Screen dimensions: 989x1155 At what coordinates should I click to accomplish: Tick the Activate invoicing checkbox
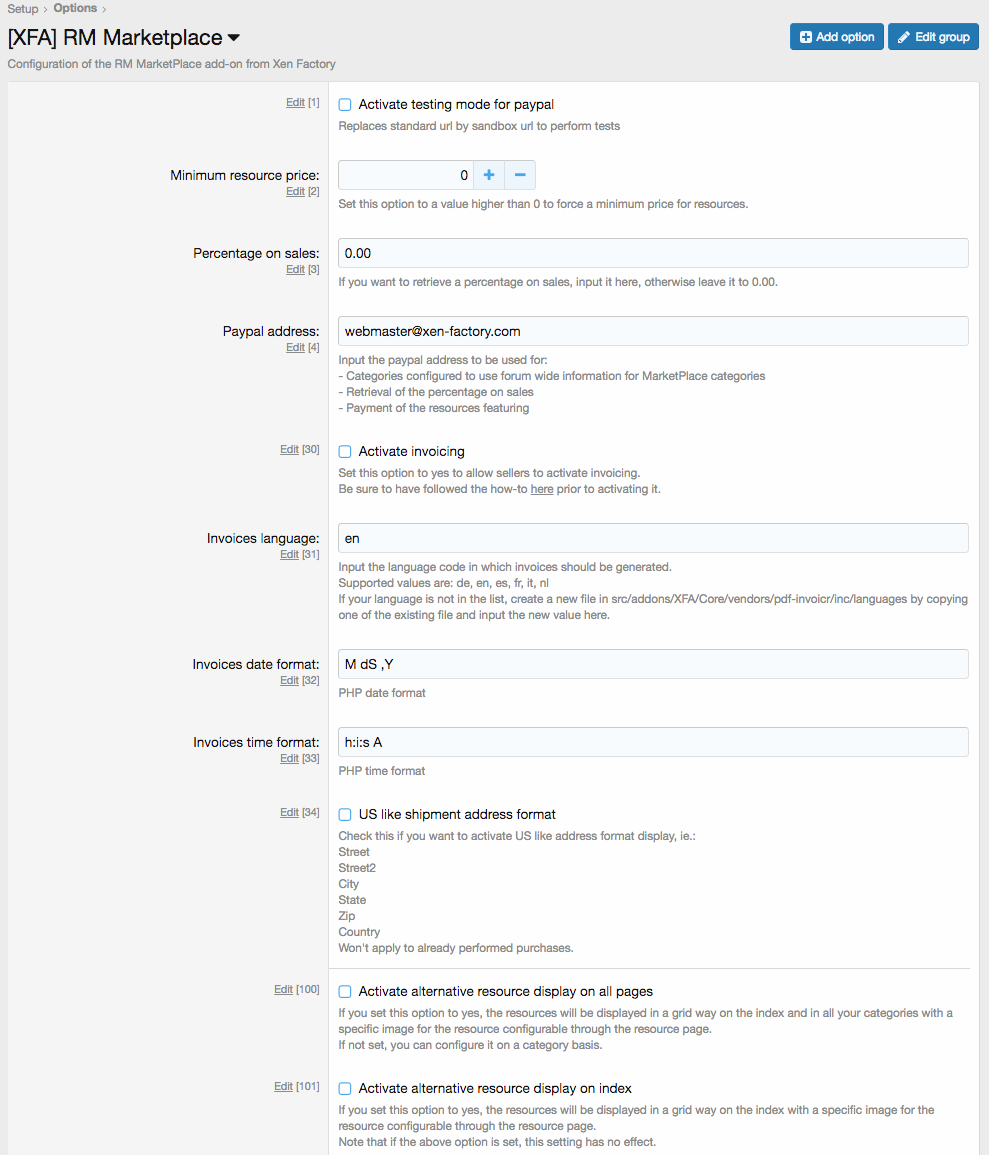[345, 452]
